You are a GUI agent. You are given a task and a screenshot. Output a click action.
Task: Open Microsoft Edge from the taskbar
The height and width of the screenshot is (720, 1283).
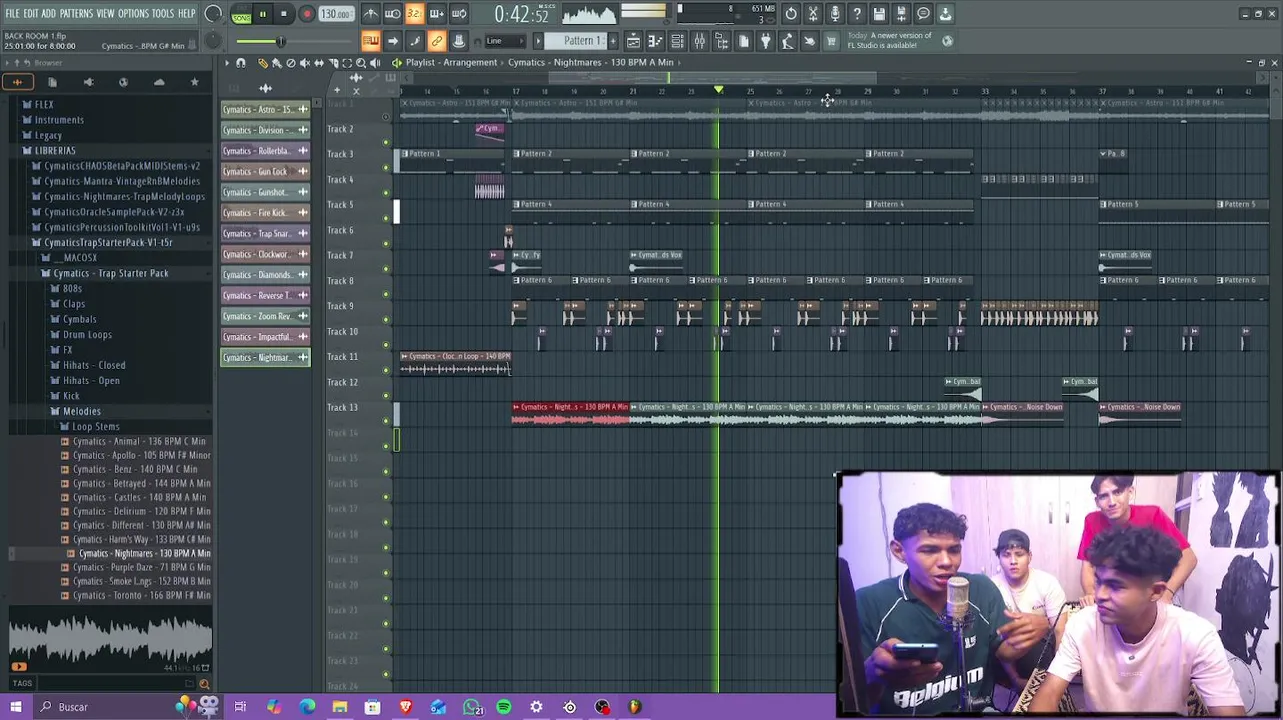click(307, 707)
